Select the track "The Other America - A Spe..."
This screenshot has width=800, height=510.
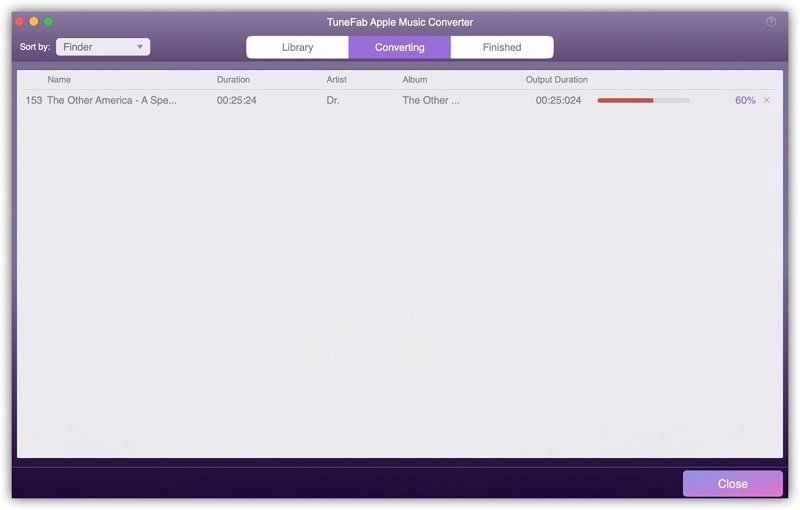111,100
